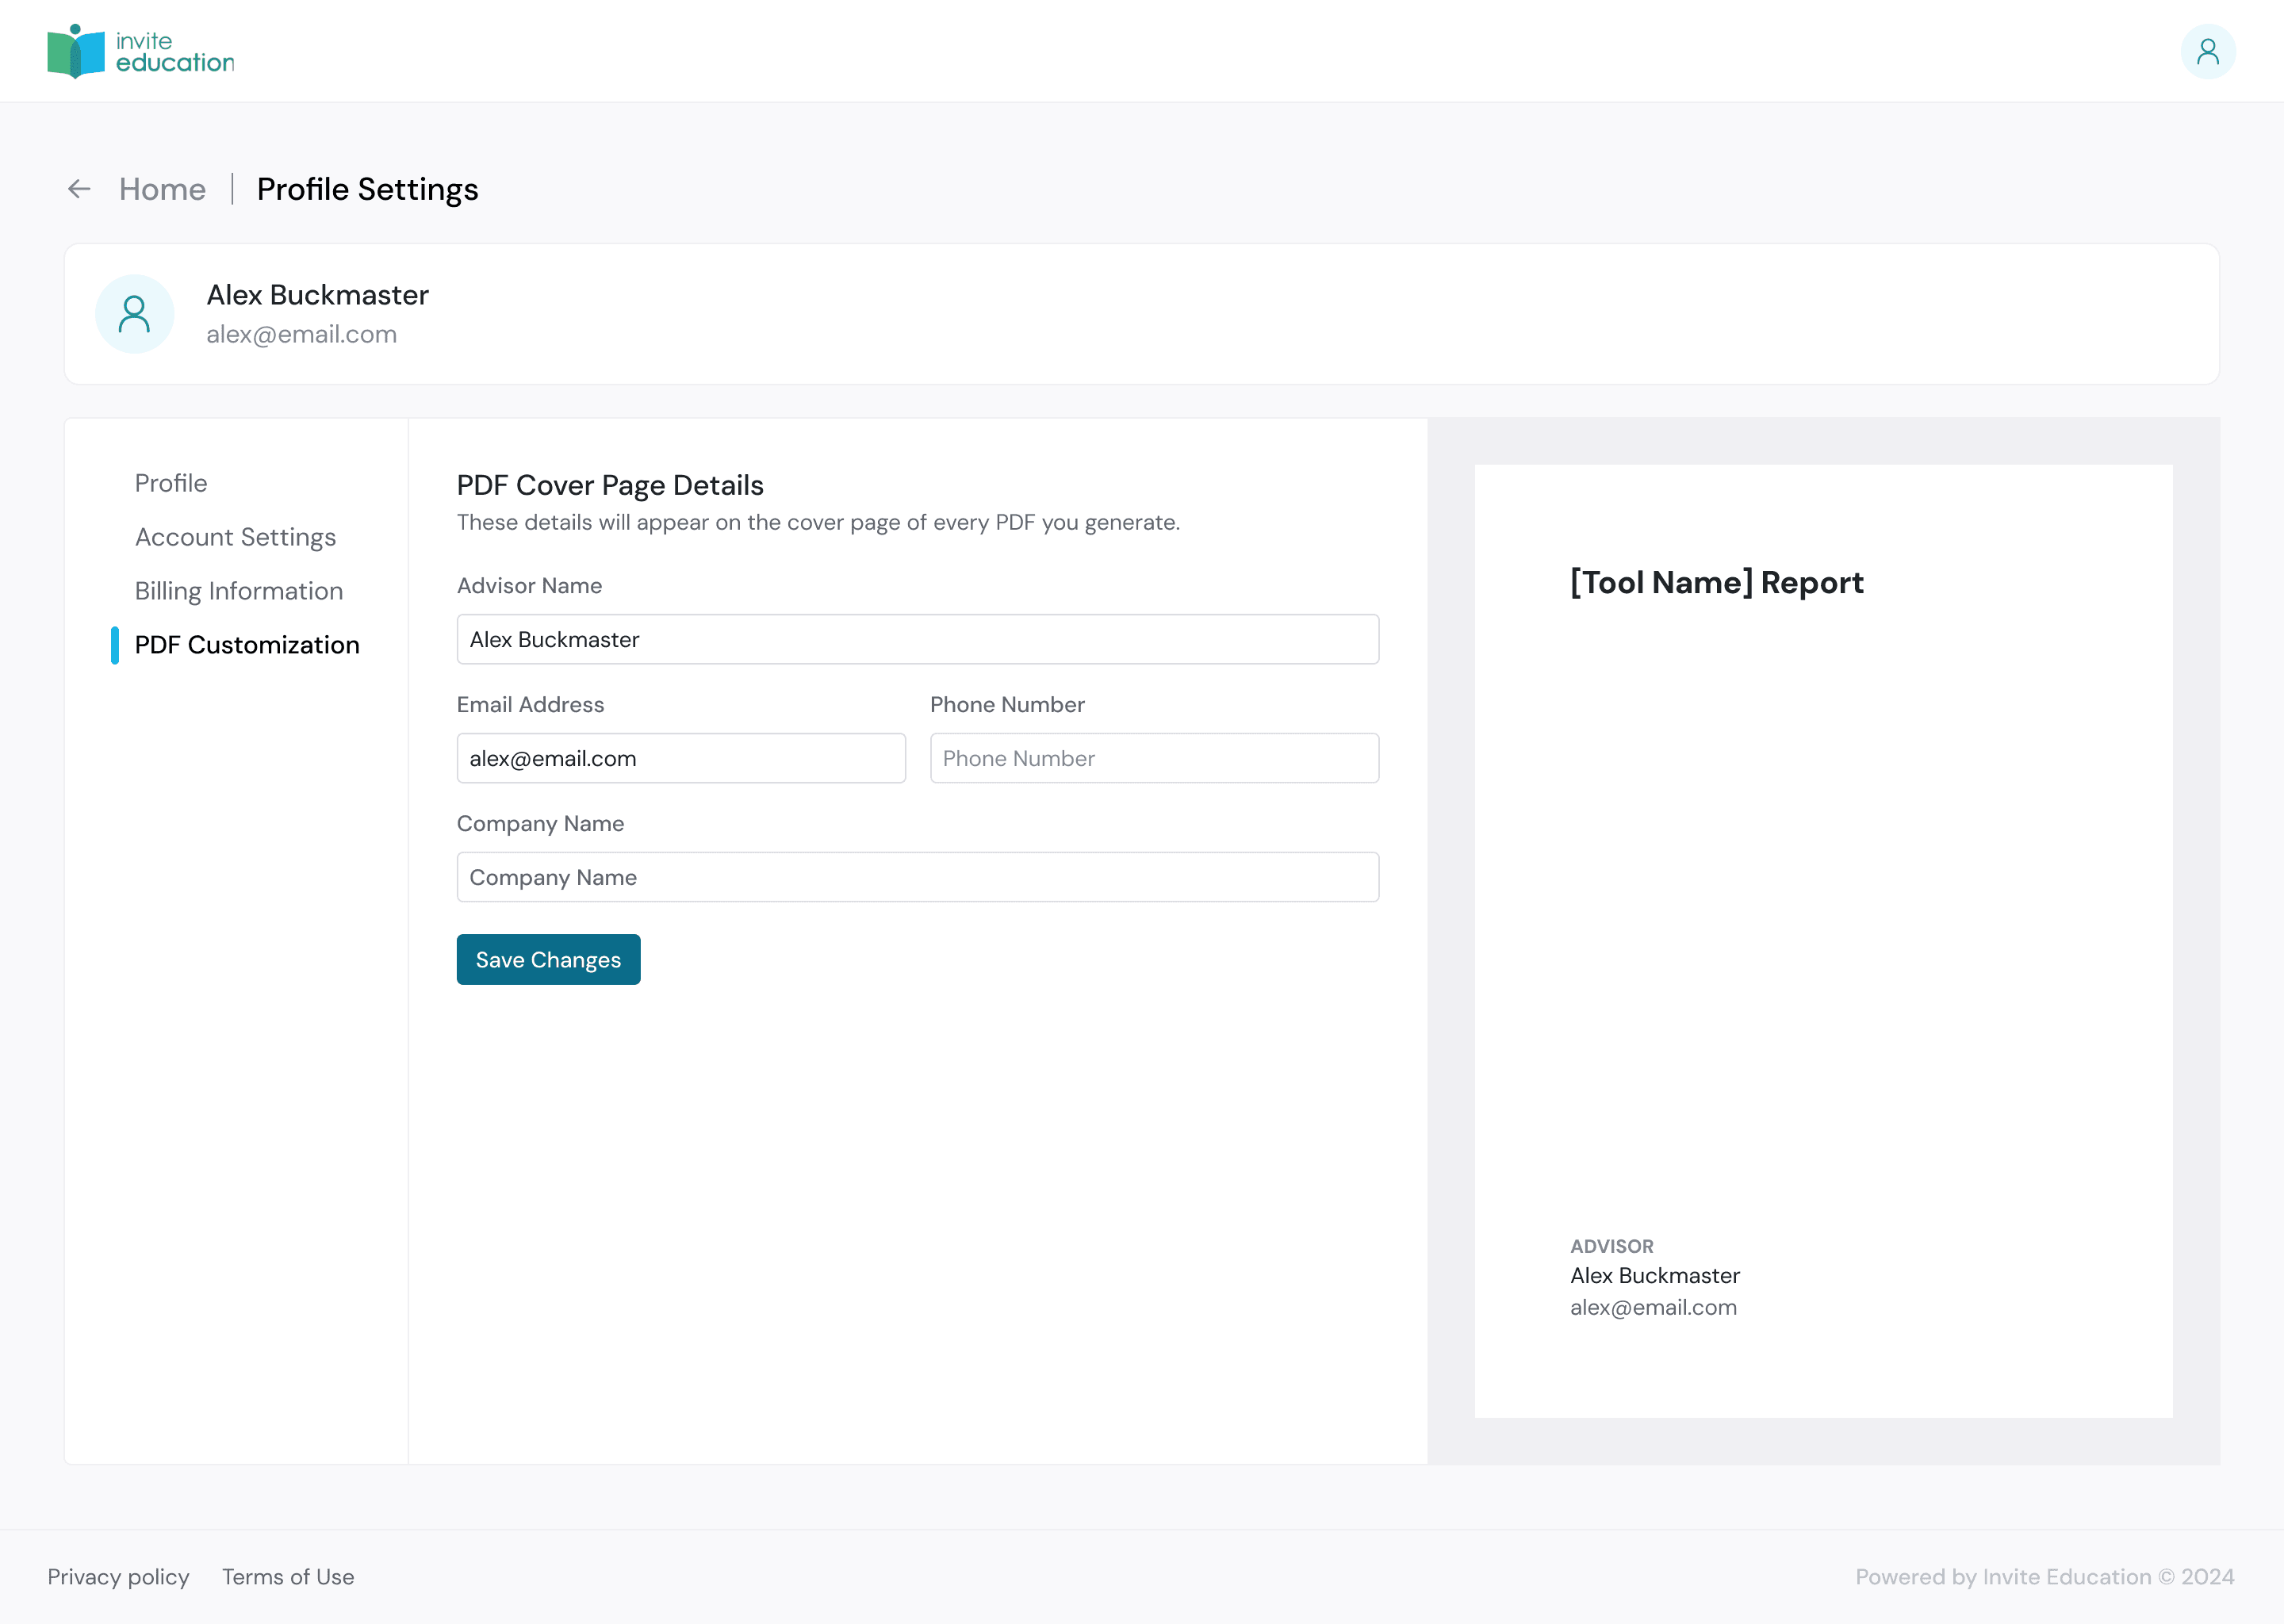Open the user account avatar in the header
The image size is (2284, 1624).
click(x=2209, y=50)
